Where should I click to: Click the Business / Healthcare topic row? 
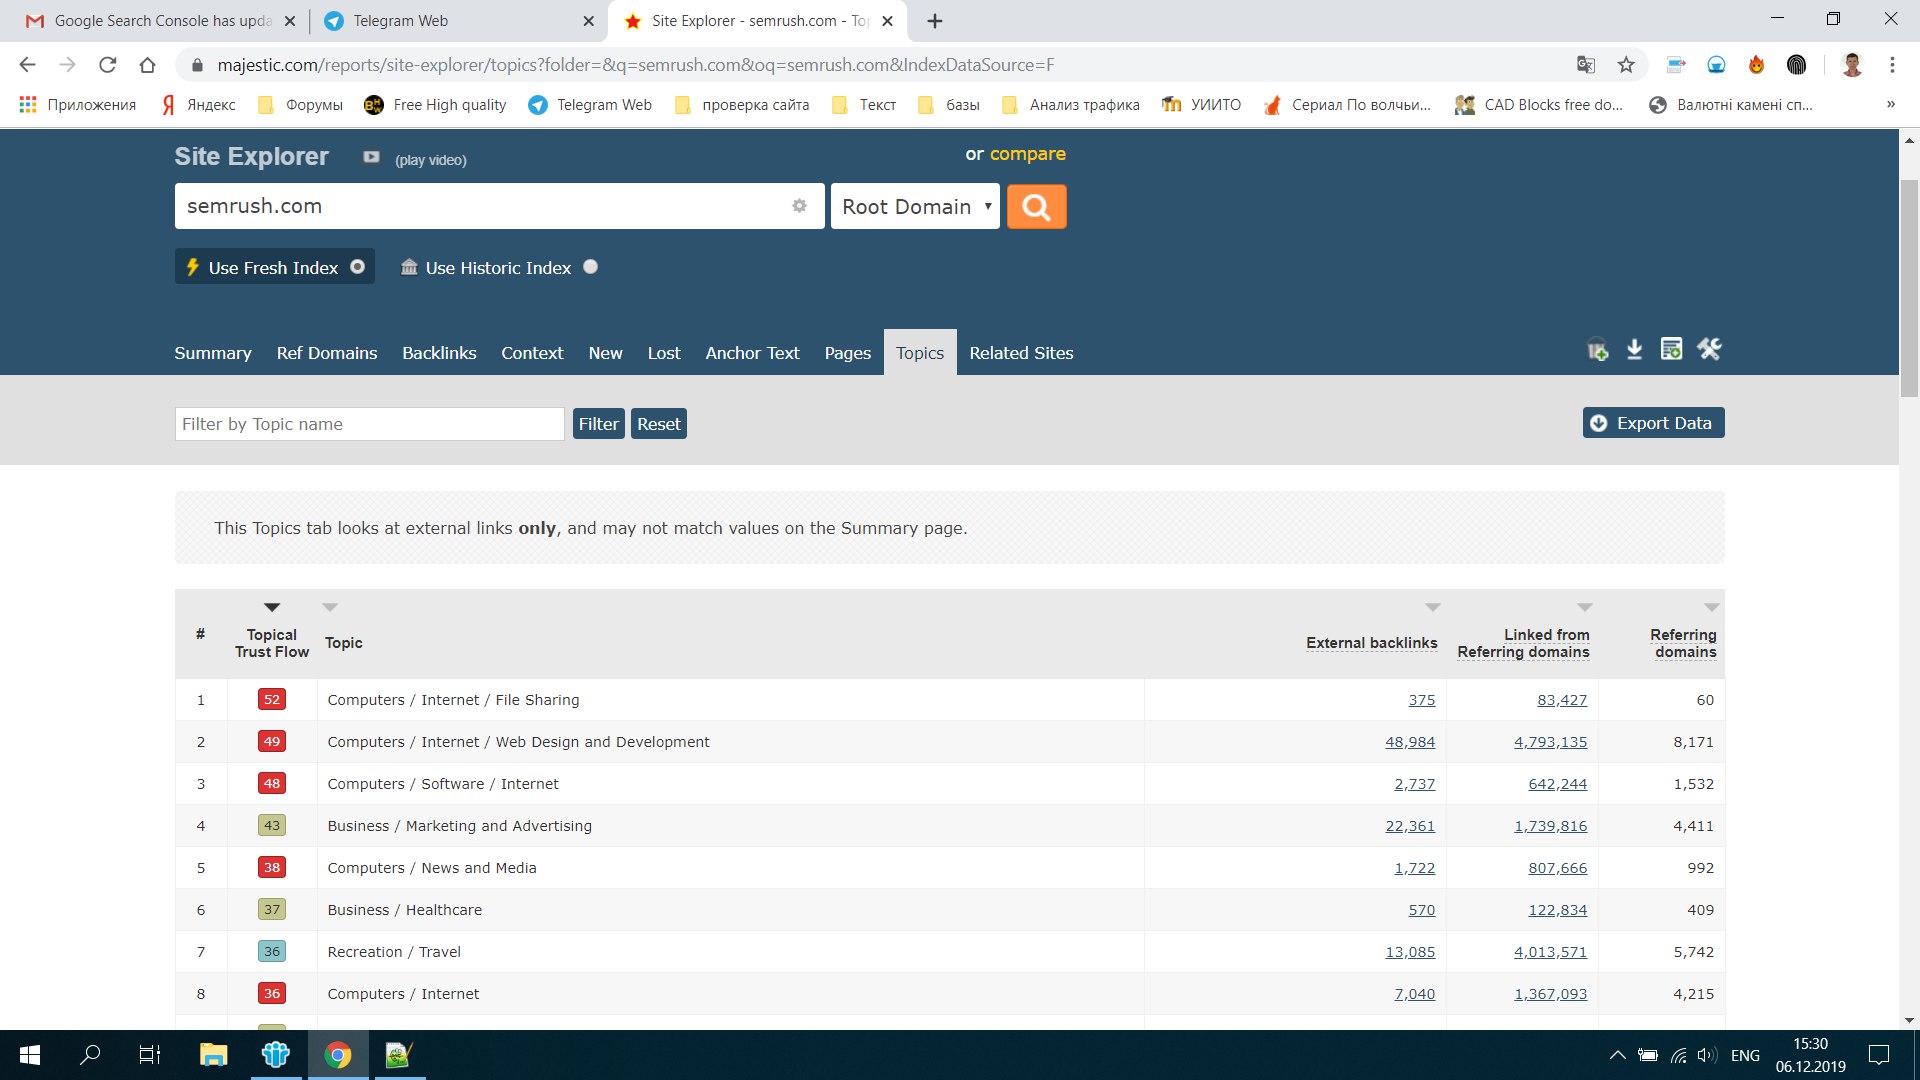[950, 910]
